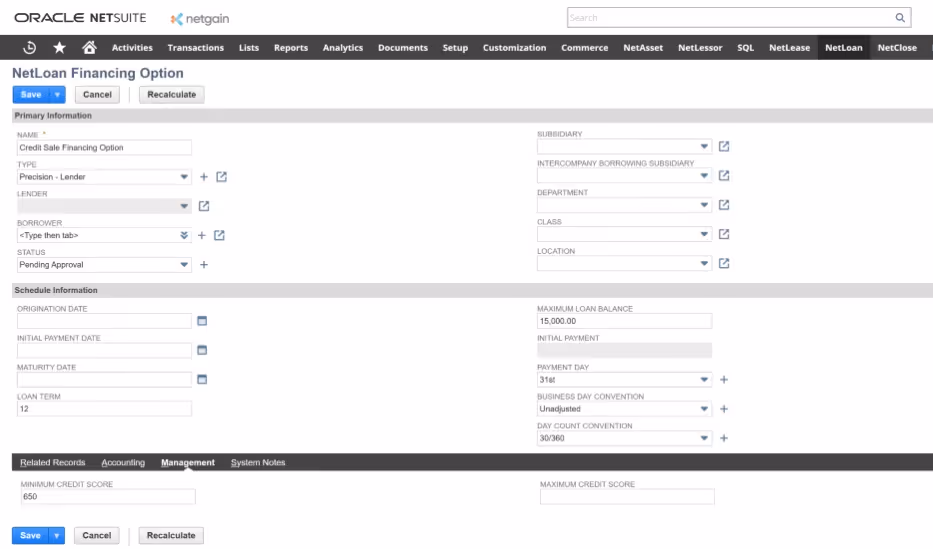Switch to the System Notes tab

(258, 463)
